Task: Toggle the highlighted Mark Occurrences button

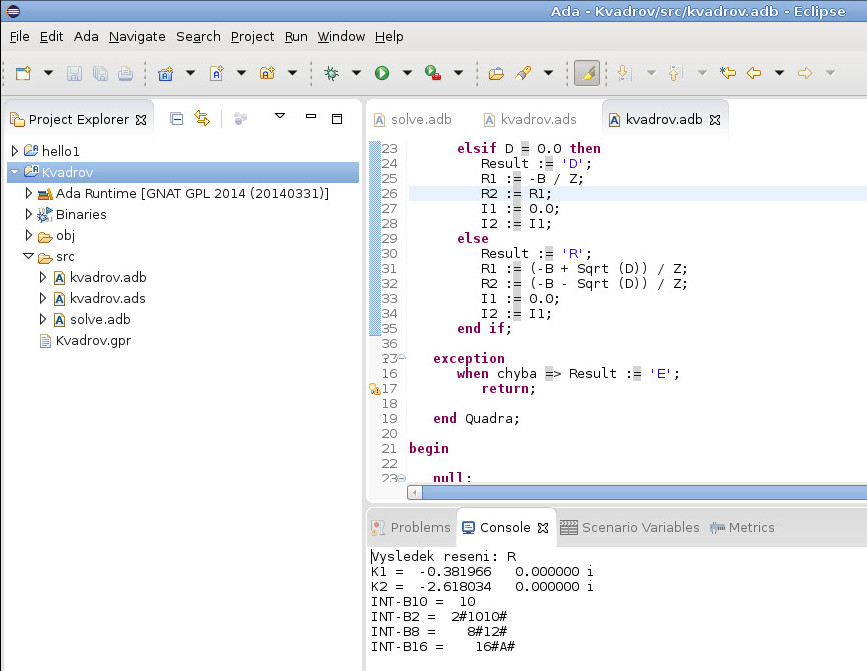Action: [587, 73]
